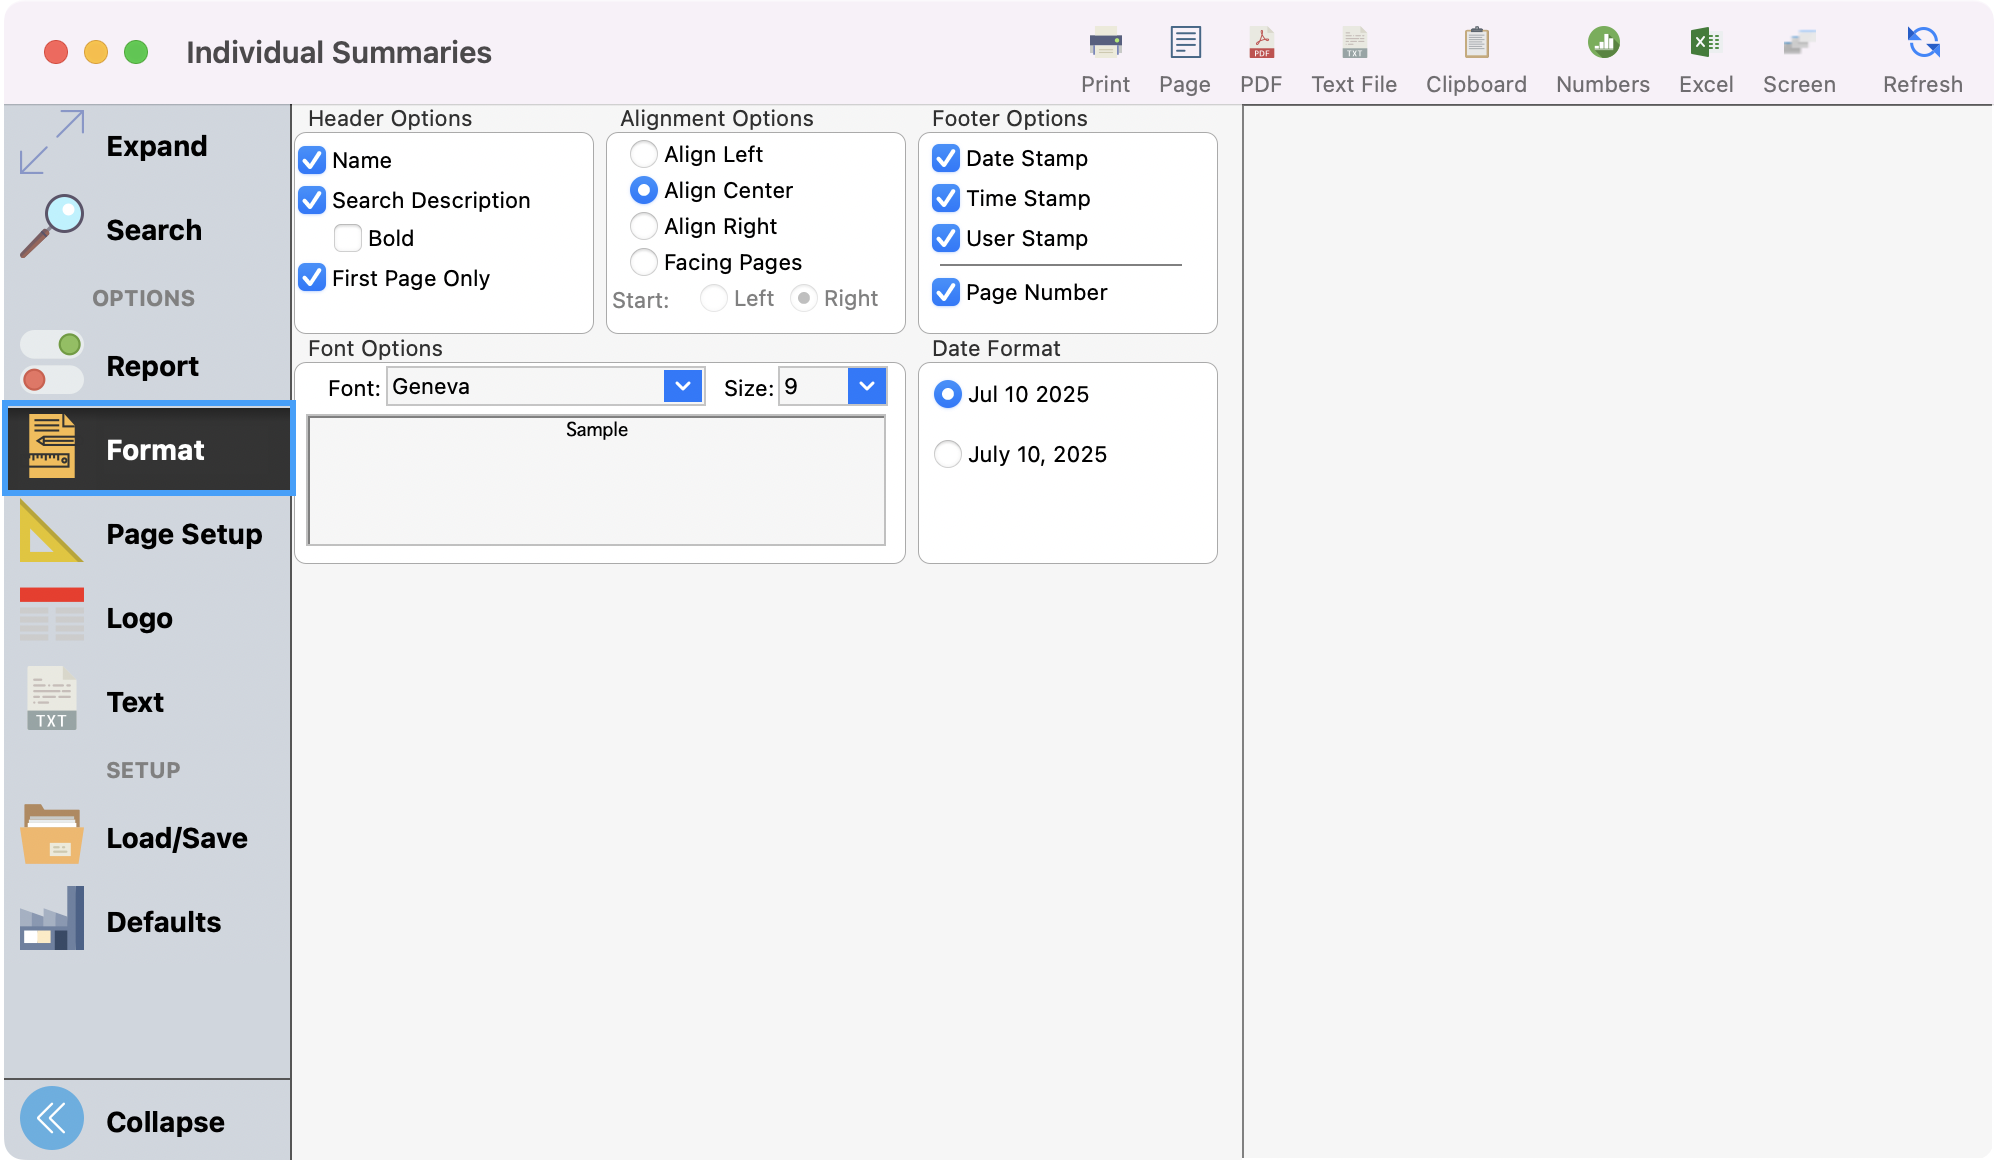The width and height of the screenshot is (1994, 1160).
Task: Send report to Numbers
Action: pos(1601,55)
